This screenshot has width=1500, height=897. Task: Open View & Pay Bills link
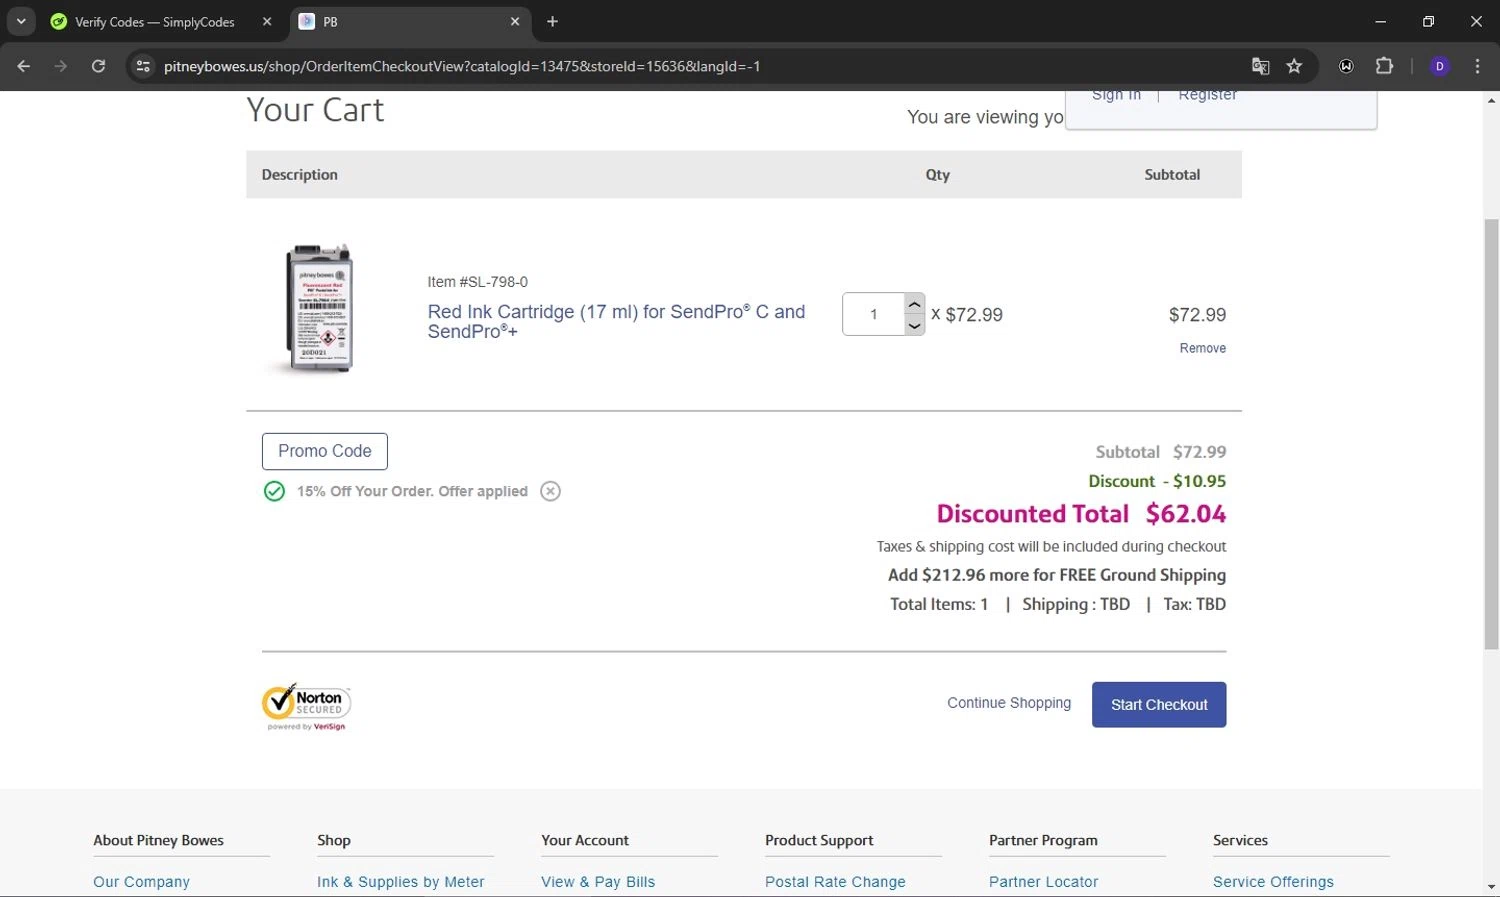(598, 882)
